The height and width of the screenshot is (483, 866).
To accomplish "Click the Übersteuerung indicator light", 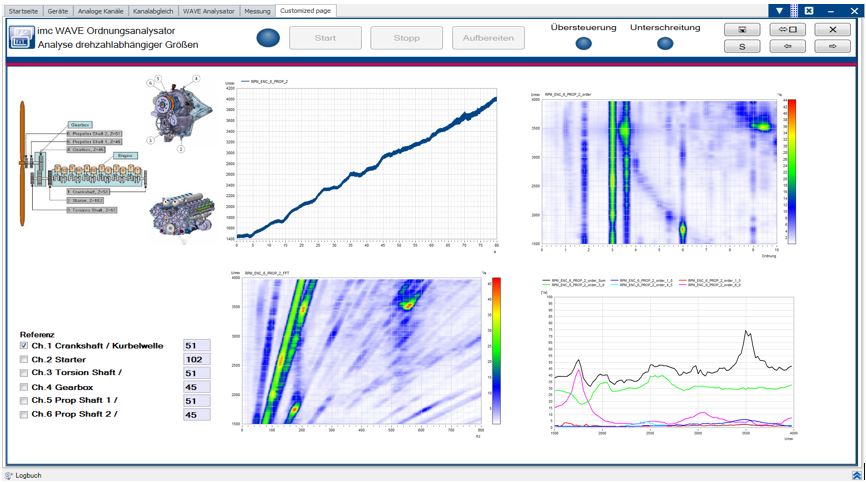I will click(584, 44).
